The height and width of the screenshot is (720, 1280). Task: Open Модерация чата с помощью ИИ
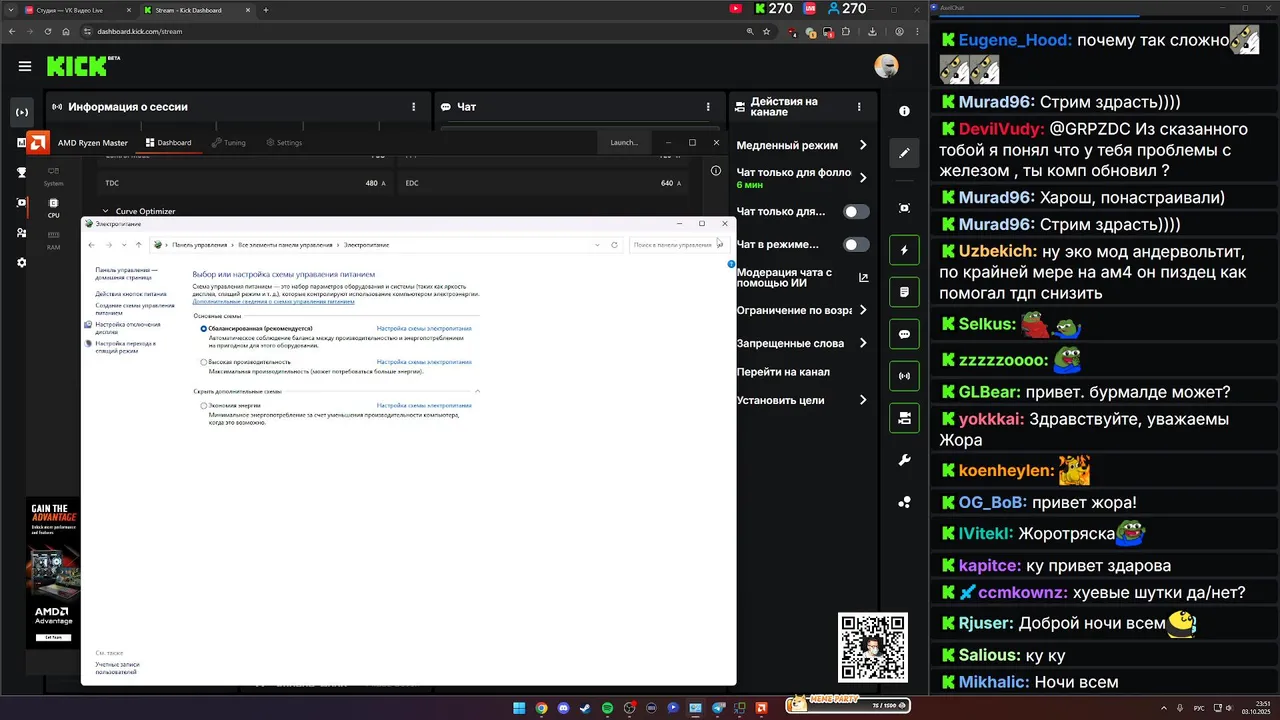[x=803, y=278]
